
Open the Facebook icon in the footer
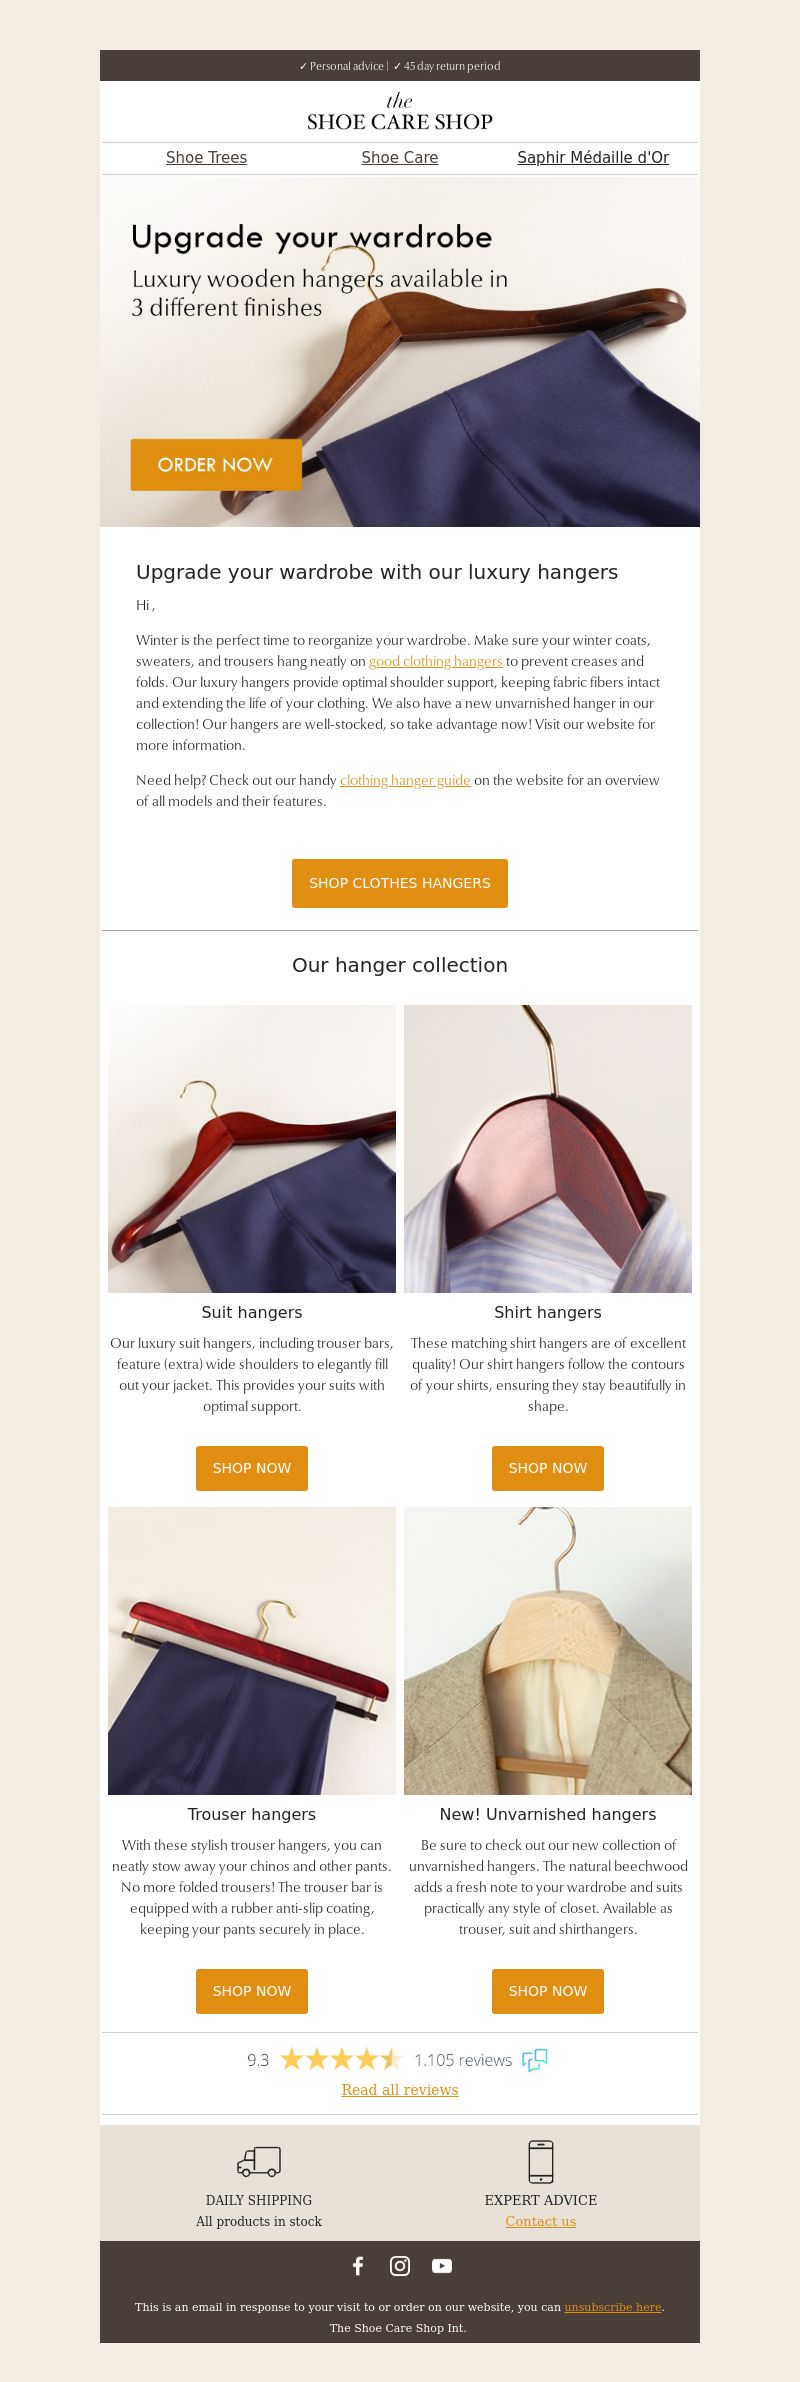[358, 2266]
